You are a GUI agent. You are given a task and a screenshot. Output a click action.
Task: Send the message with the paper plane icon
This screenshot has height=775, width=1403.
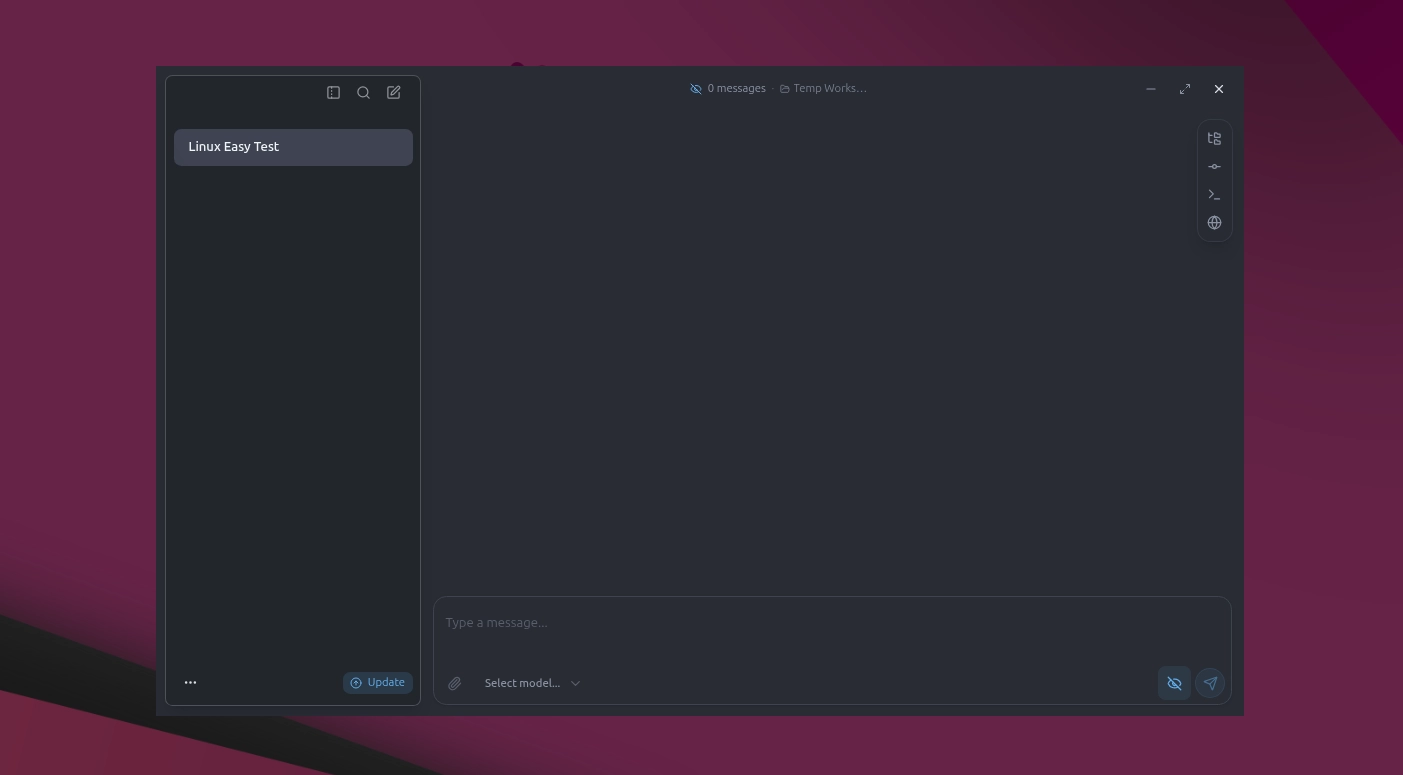1210,683
